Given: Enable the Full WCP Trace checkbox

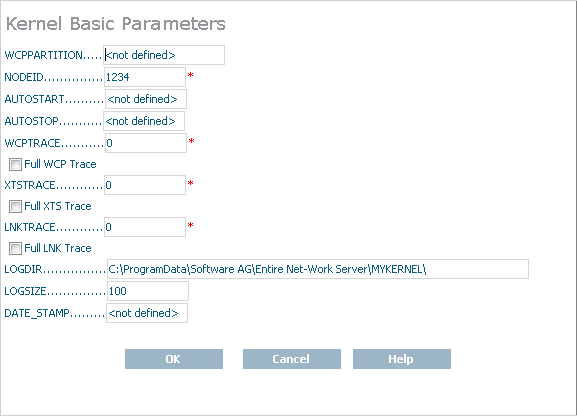Looking at the screenshot, I should 15,164.
